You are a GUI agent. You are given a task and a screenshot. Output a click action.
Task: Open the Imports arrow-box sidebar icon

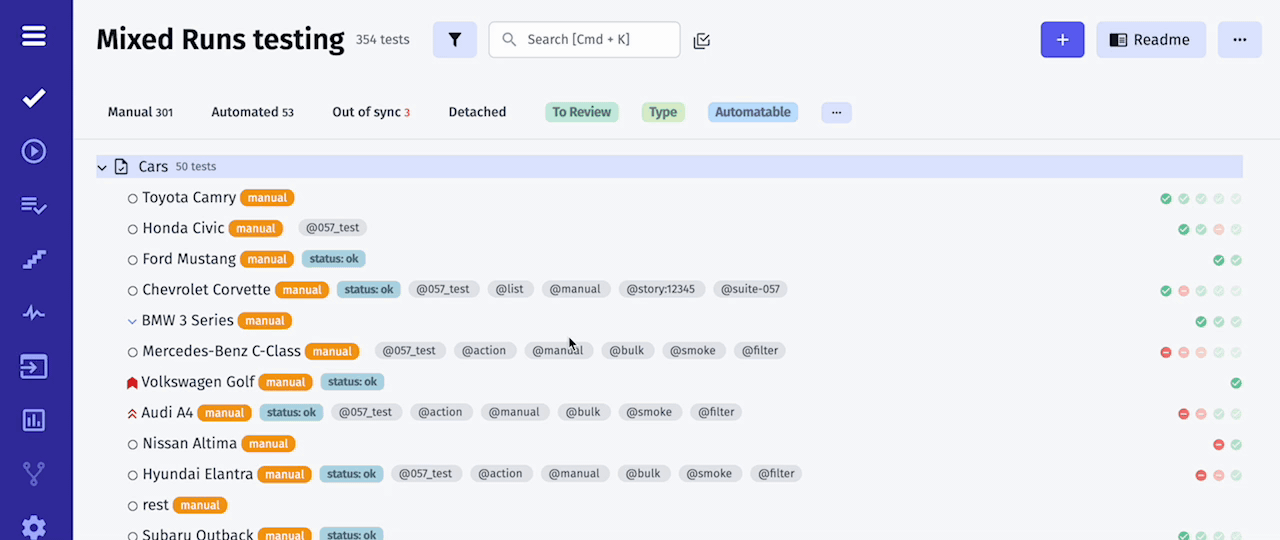pyautogui.click(x=34, y=367)
